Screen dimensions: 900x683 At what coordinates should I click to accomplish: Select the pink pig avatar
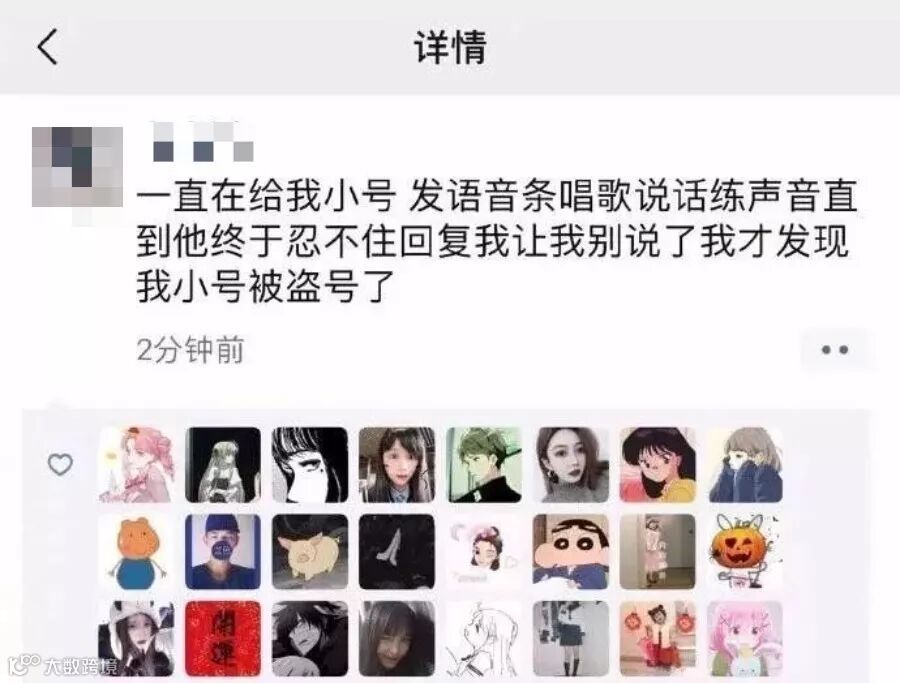click(310, 552)
